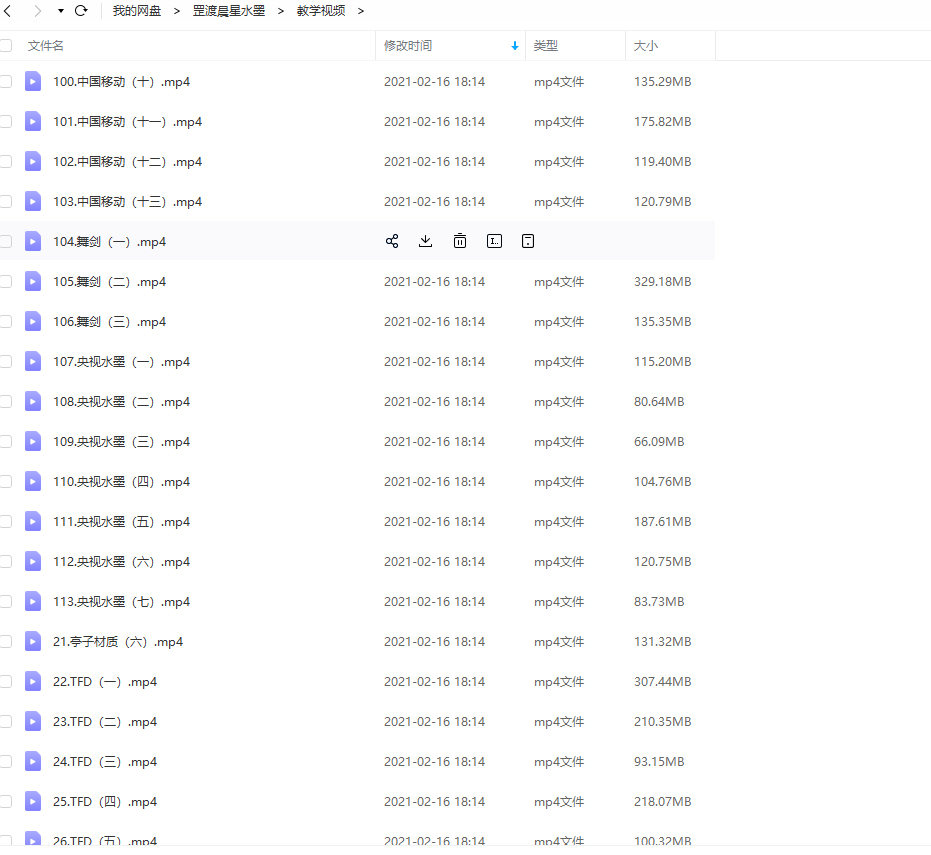Click the back navigation arrow

click(7, 11)
